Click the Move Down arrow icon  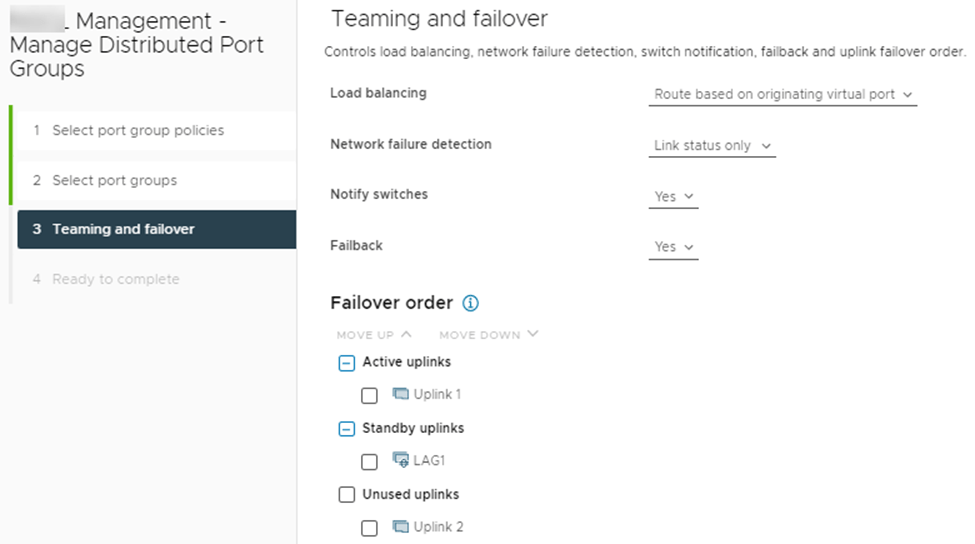532,334
